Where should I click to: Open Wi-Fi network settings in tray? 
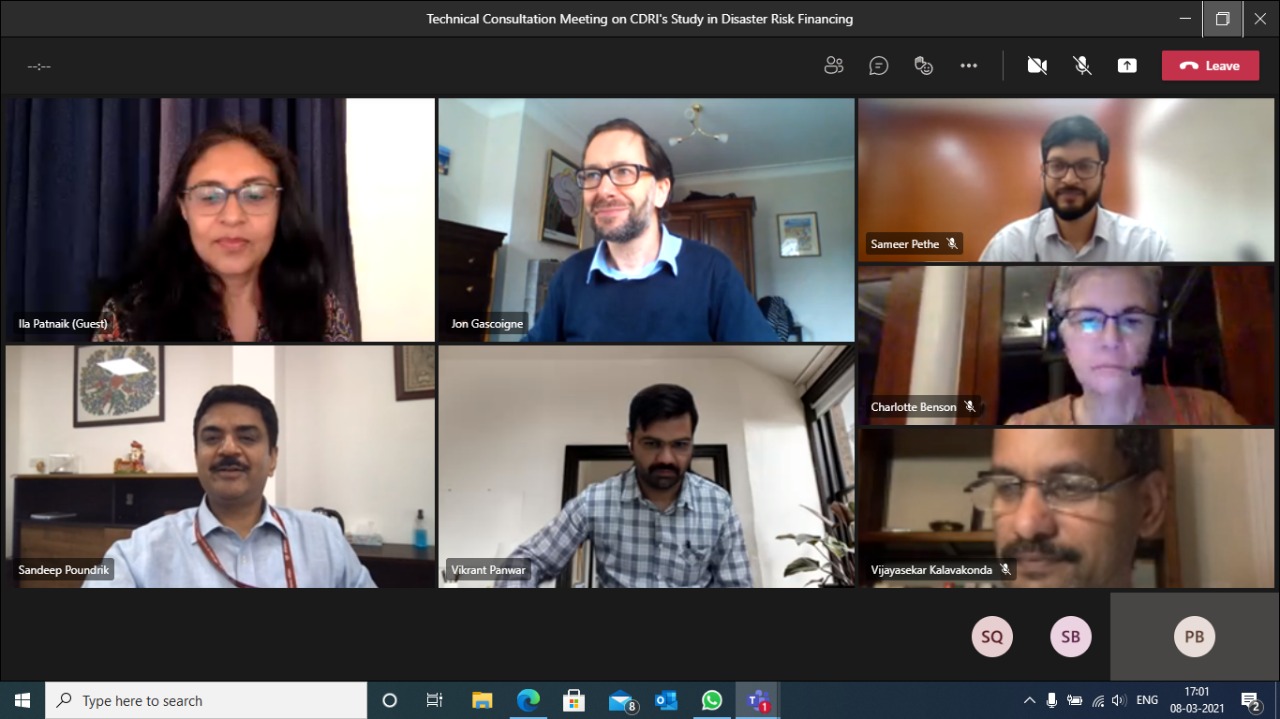pos(1098,700)
